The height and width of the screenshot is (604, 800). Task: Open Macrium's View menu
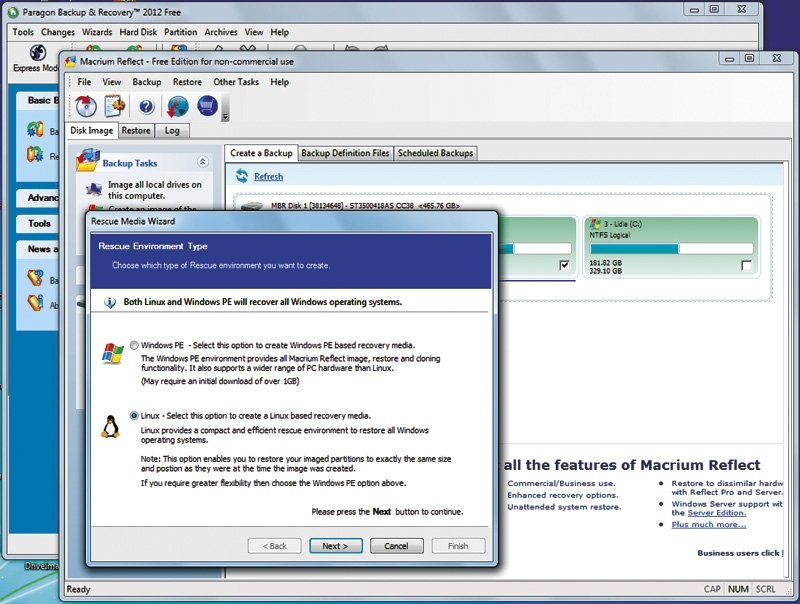[x=112, y=82]
